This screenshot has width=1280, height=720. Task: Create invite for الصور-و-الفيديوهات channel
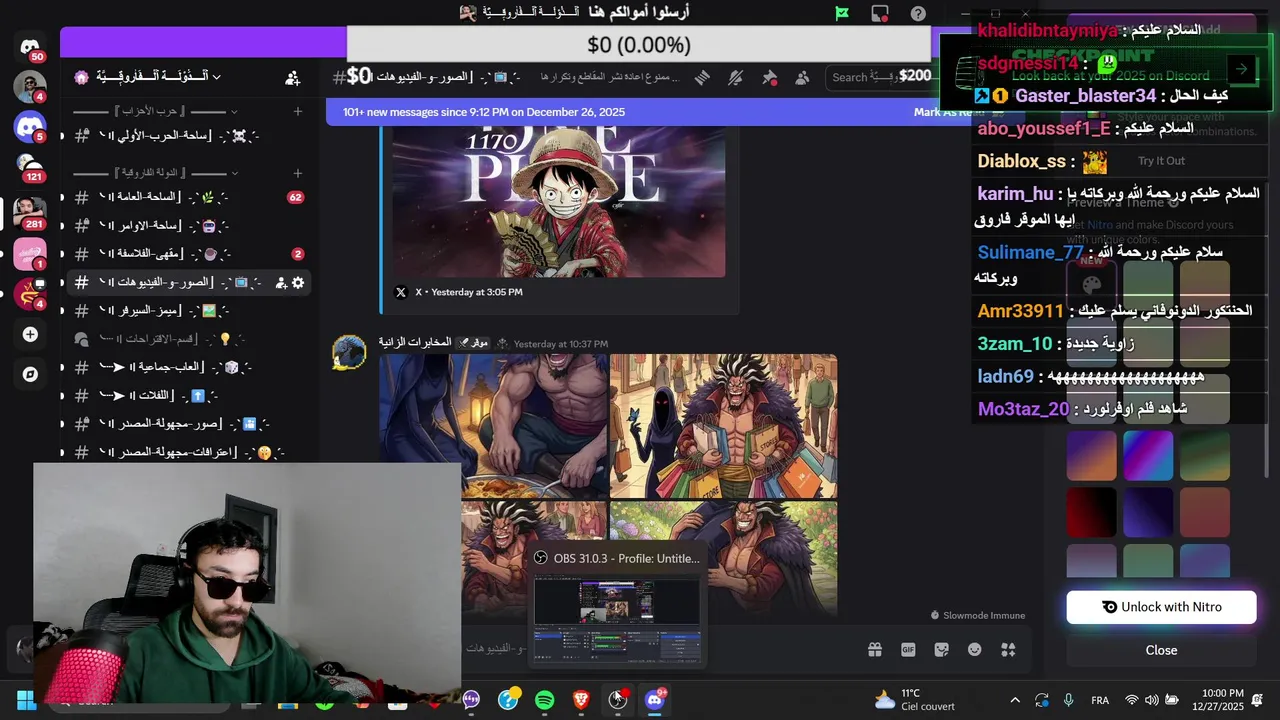point(281,283)
